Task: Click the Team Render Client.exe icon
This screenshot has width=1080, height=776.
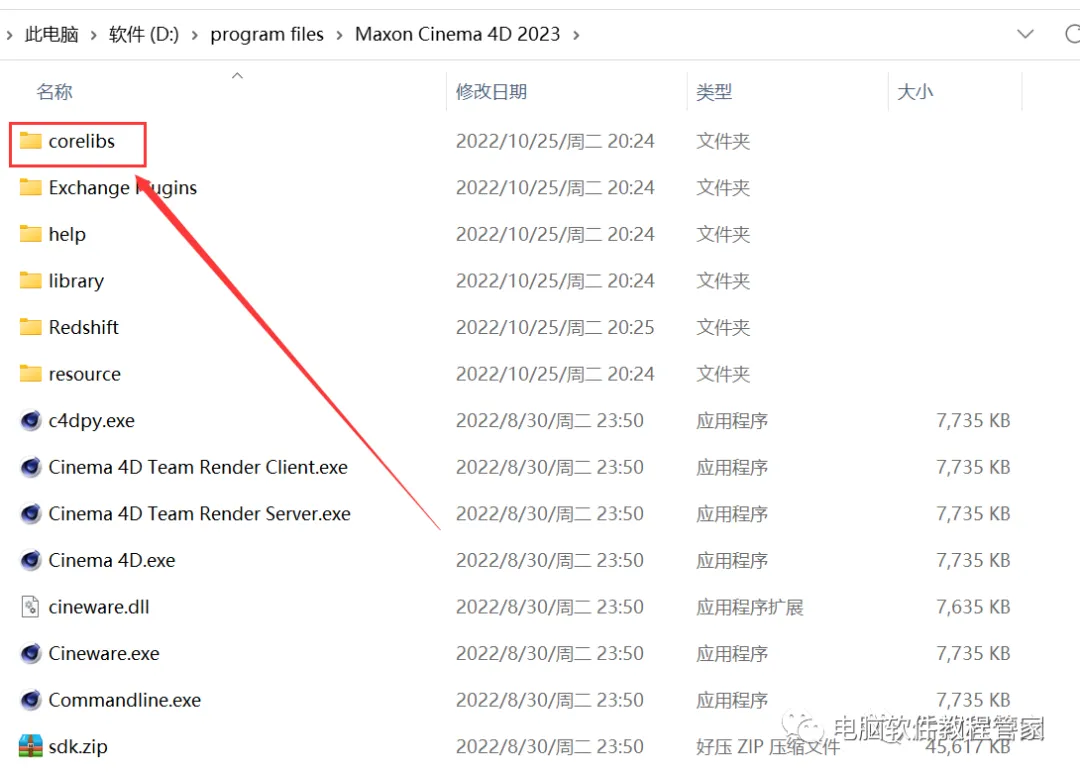Action: pos(30,467)
